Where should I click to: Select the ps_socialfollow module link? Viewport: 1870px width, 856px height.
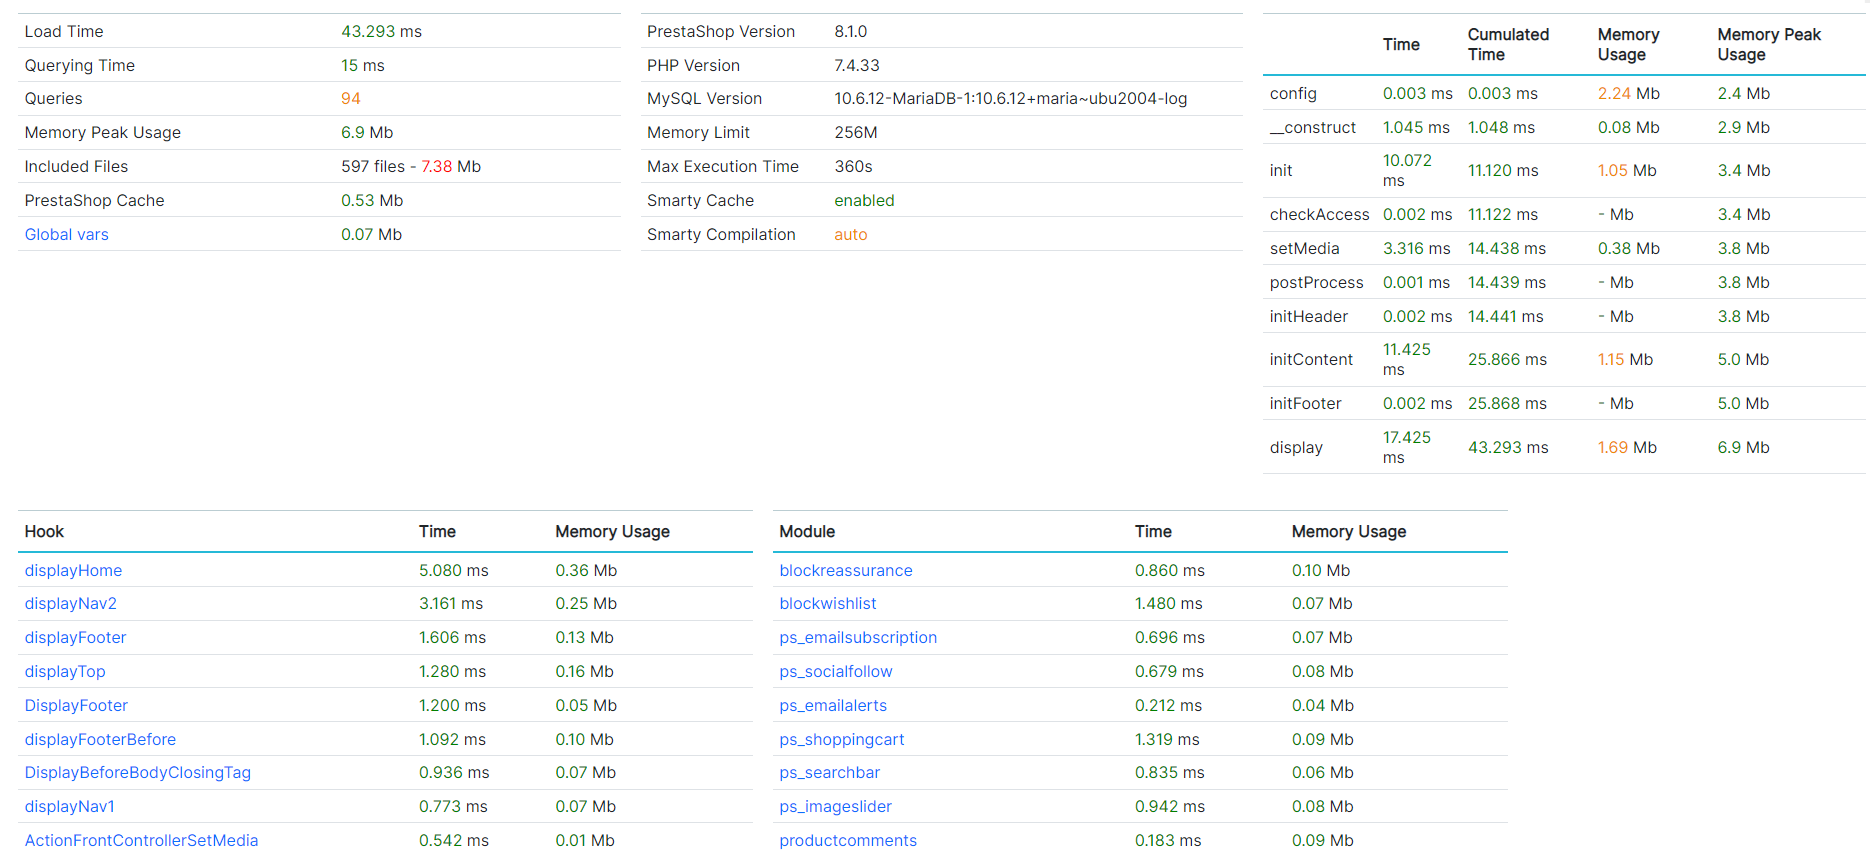835,672
